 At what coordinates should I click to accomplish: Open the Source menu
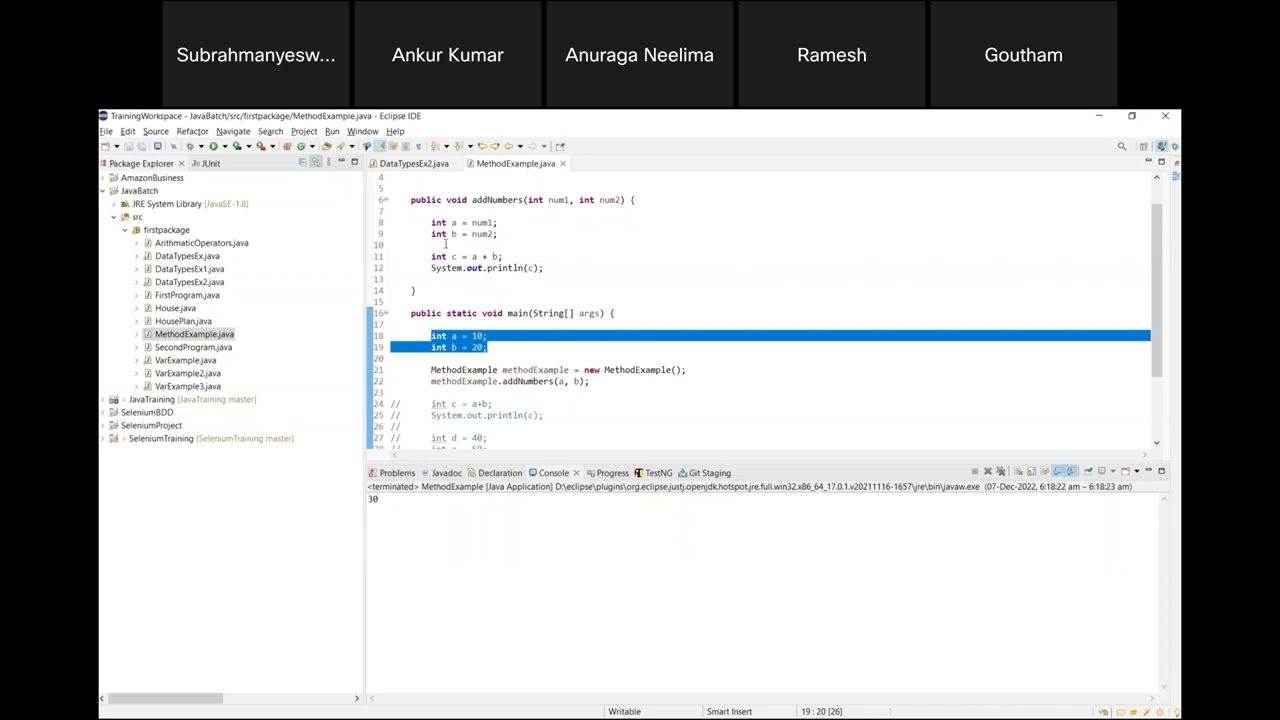pos(156,131)
